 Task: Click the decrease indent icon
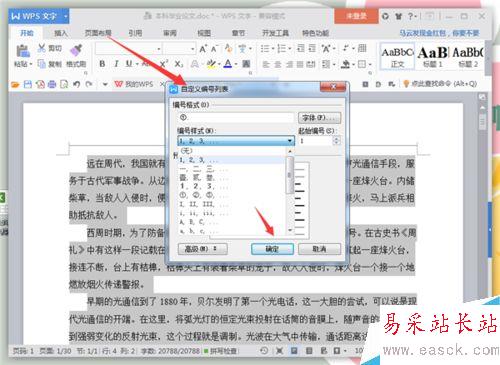(x=301, y=49)
